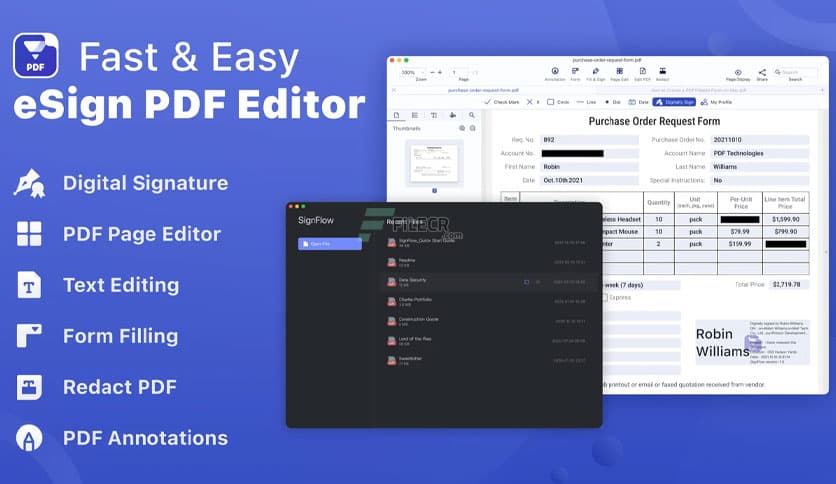Viewport: 836px width, 484px height.
Task: Click the Digital Signature feature icon
Action: point(29,183)
